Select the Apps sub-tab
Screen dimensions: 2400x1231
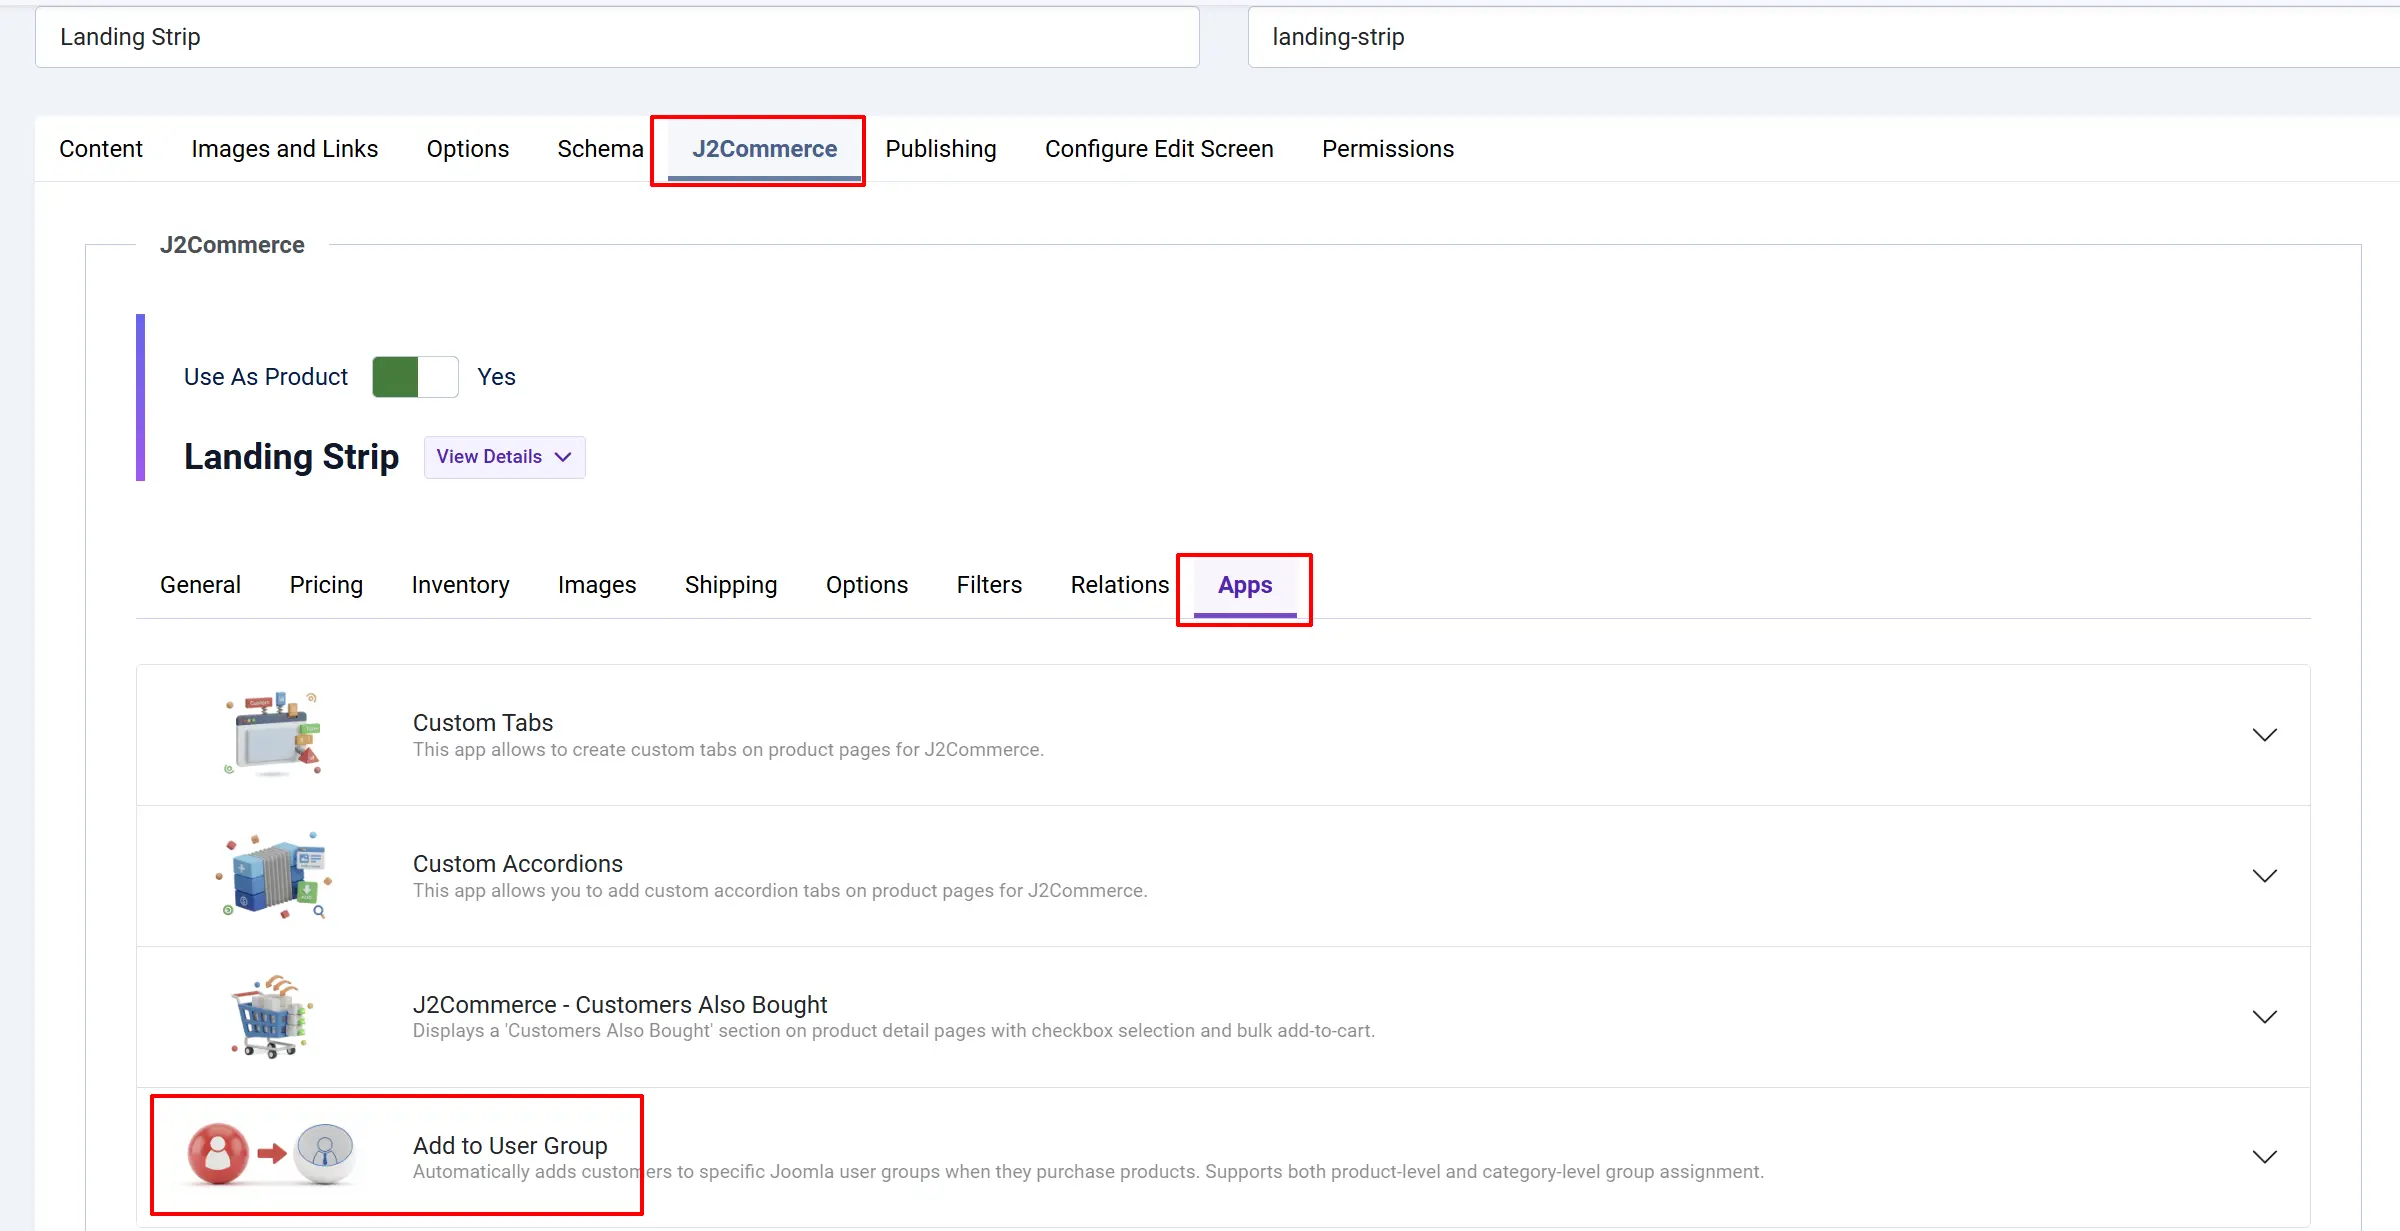pos(1245,585)
